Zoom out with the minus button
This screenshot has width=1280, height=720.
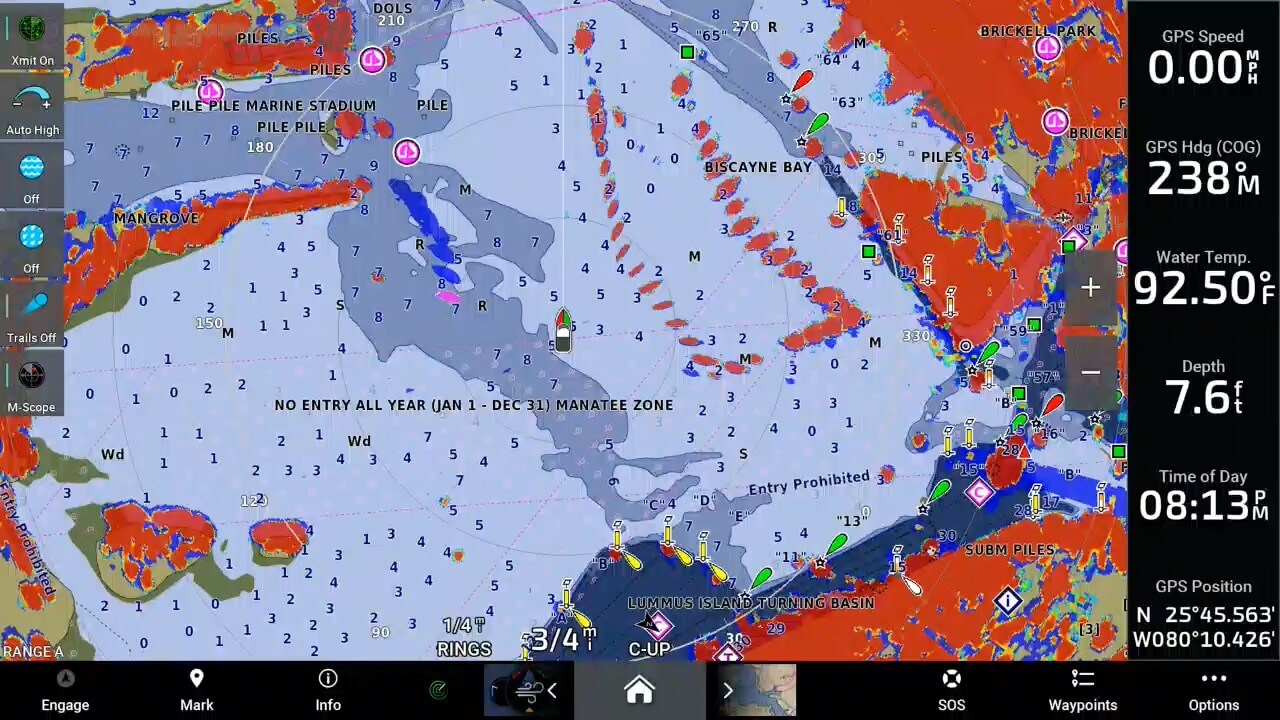tap(1090, 373)
